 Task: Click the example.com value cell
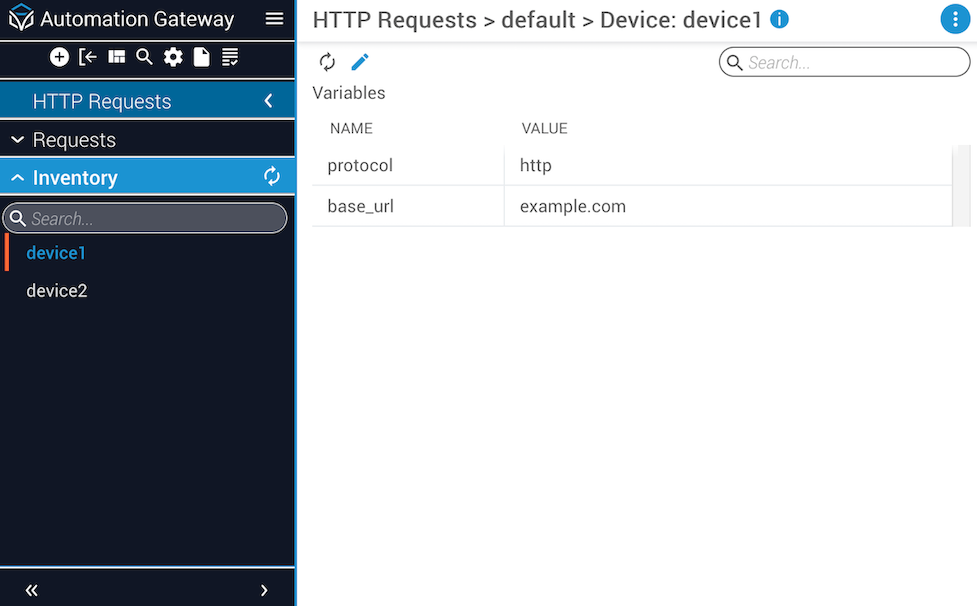(728, 206)
